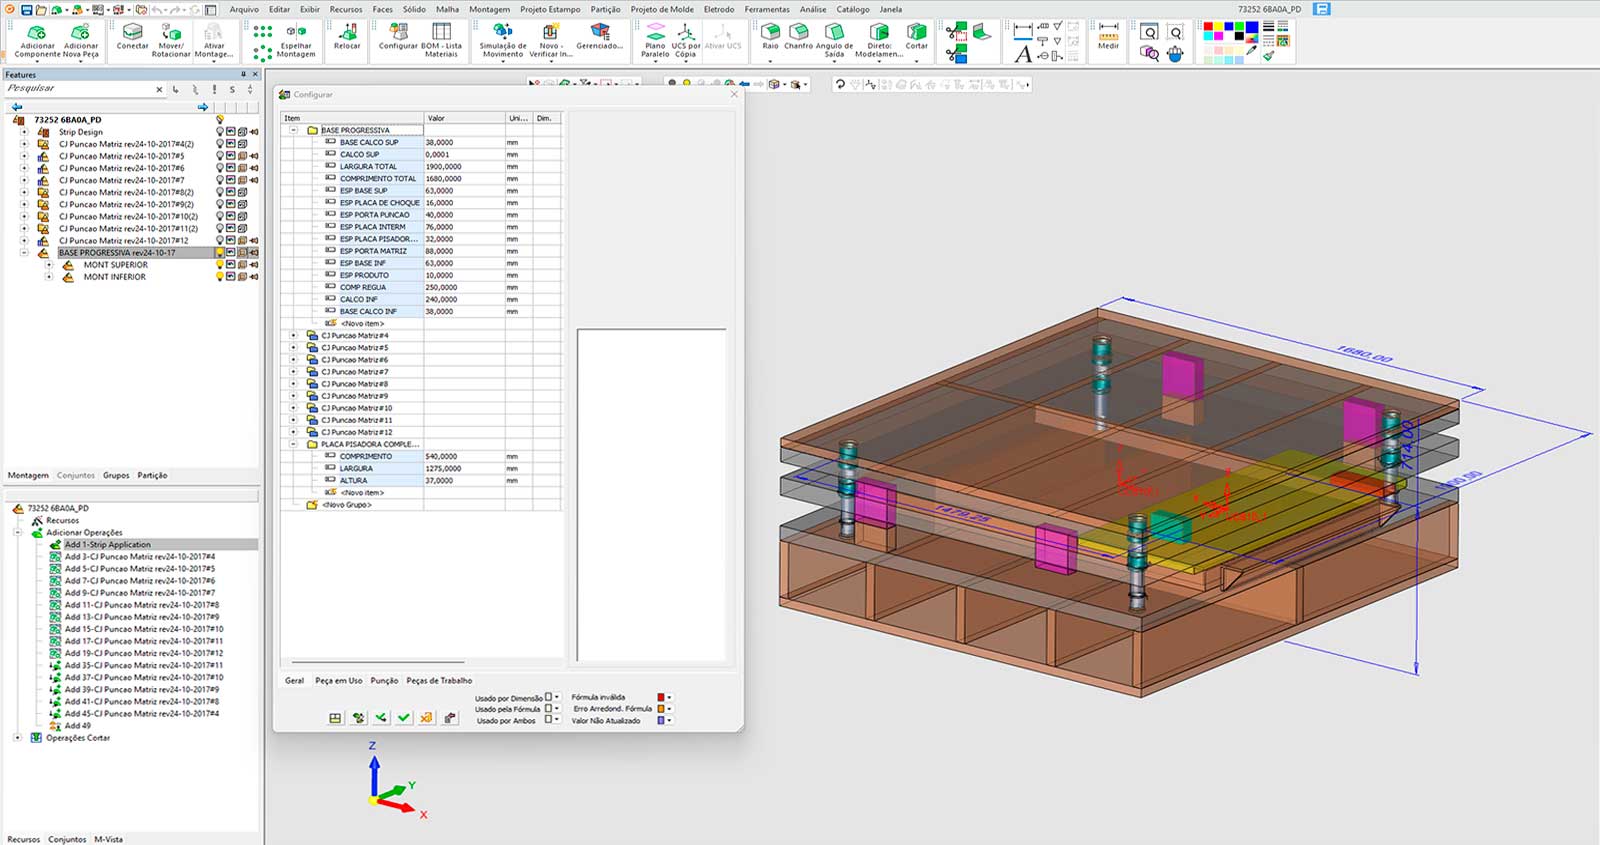Click the Pesquisar search field
The width and height of the screenshot is (1600, 845).
(x=80, y=89)
